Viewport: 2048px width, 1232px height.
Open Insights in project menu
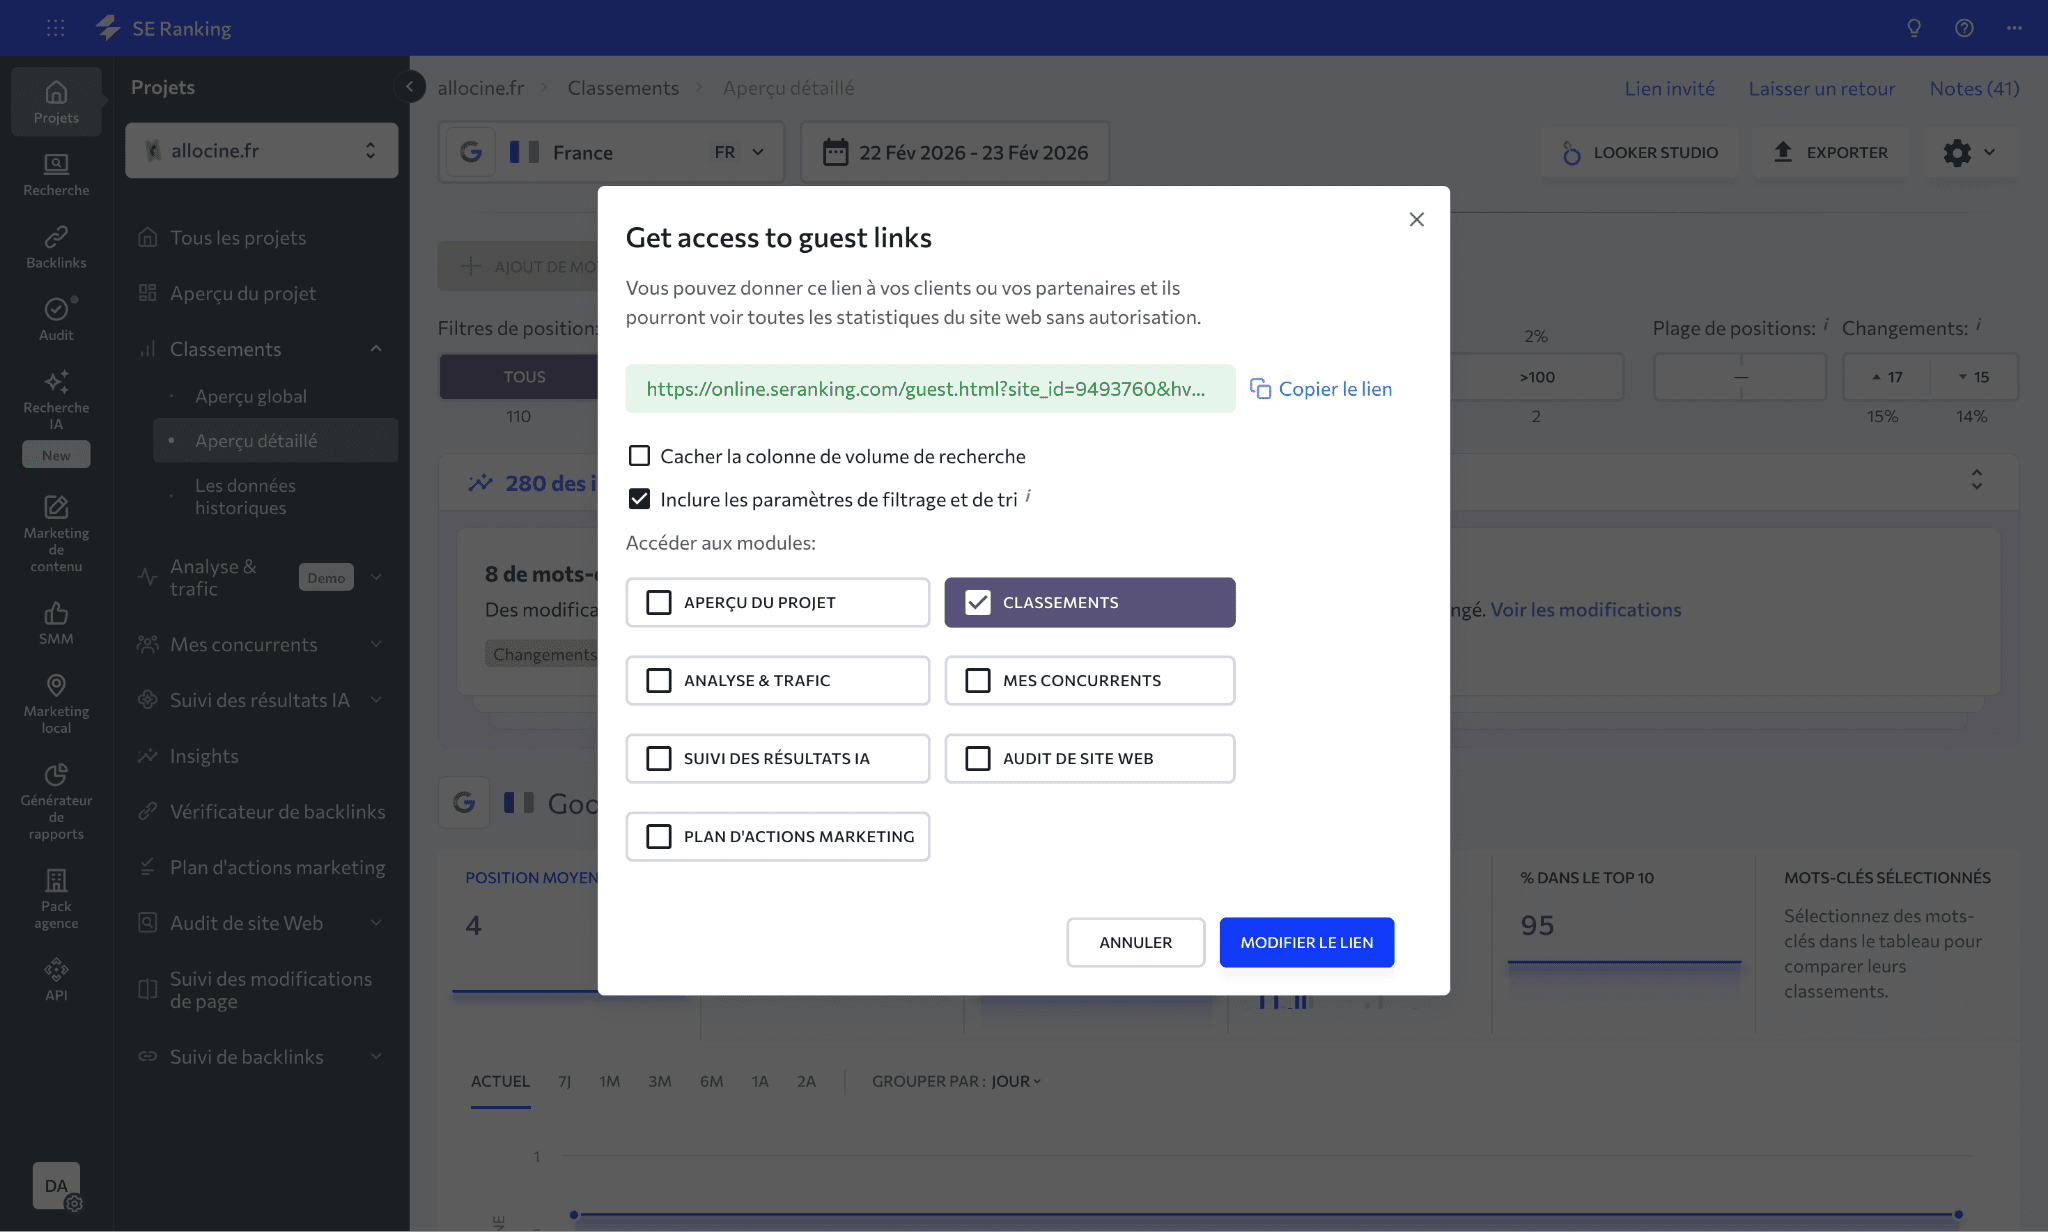pos(204,756)
